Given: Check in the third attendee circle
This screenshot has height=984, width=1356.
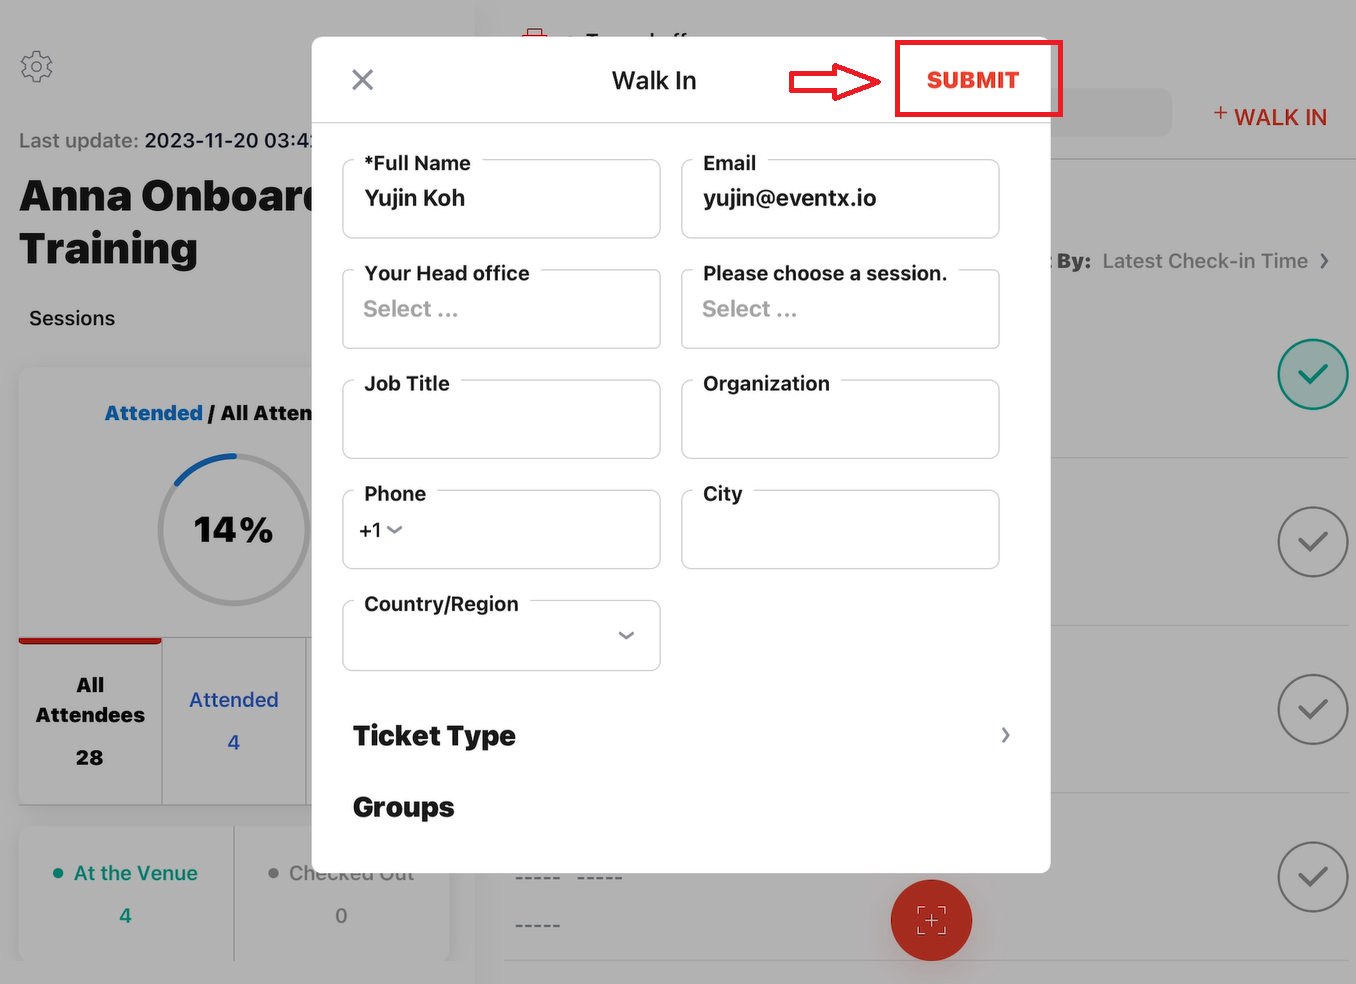Looking at the screenshot, I should pos(1312,709).
